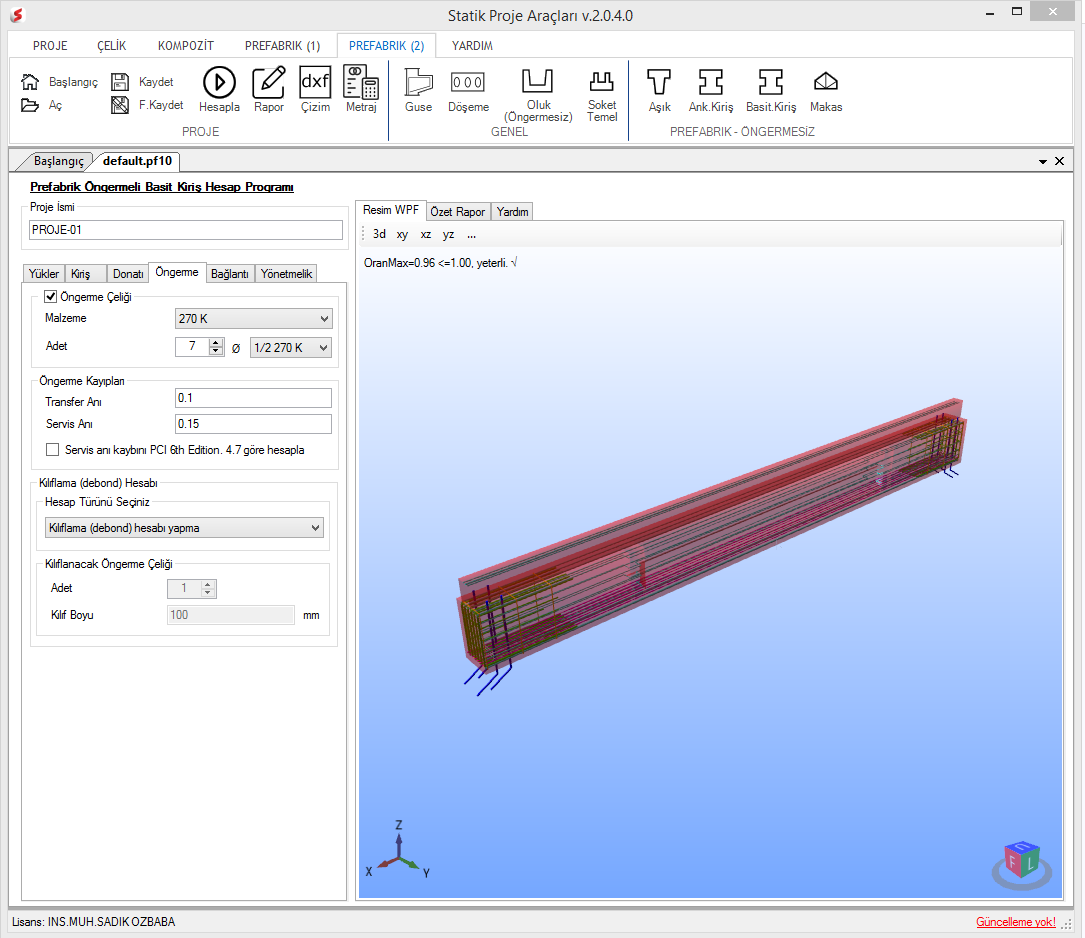Image resolution: width=1085 pixels, height=938 pixels.
Task: Click the Başlangıç home icon
Action: click(30, 82)
